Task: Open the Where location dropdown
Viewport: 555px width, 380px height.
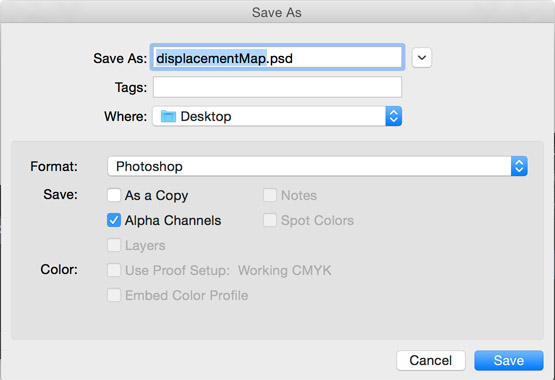Action: (277, 116)
